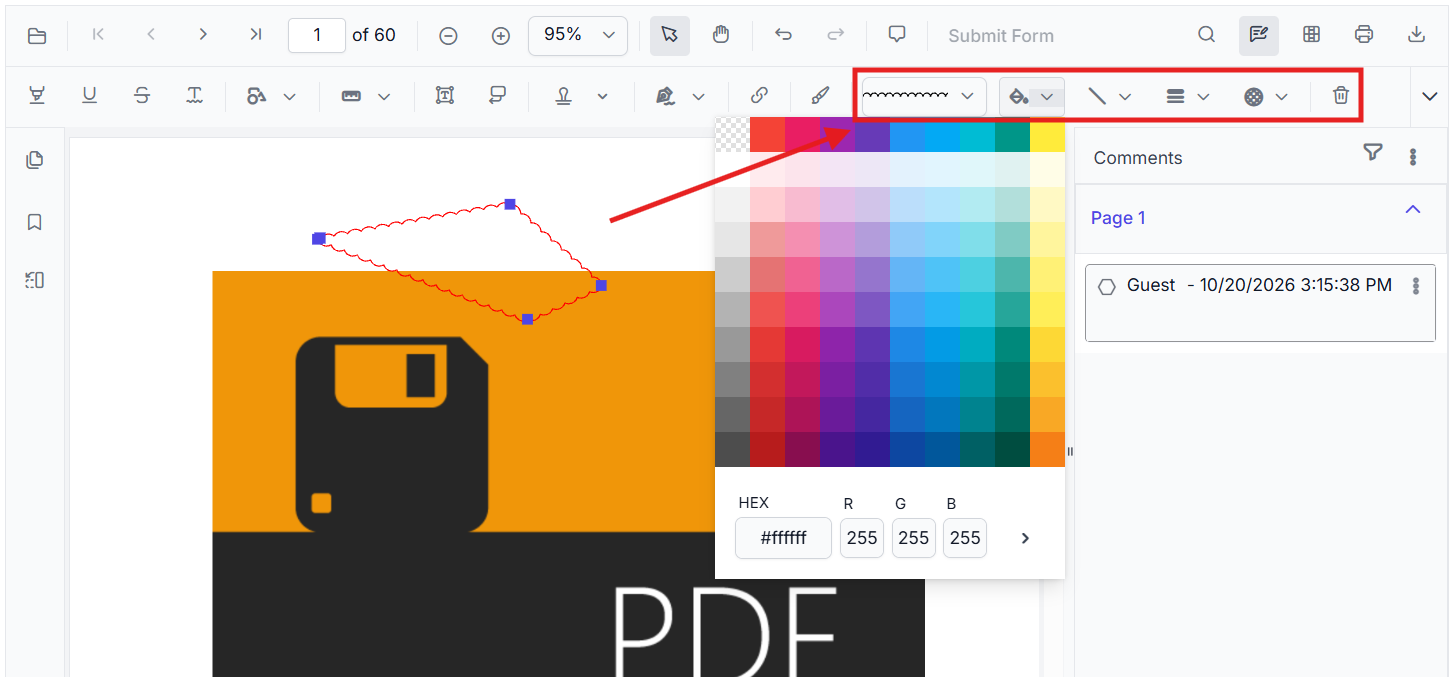This screenshot has width=1454, height=677.
Task: Select the squiggly underline annotation tool
Action: click(194, 96)
